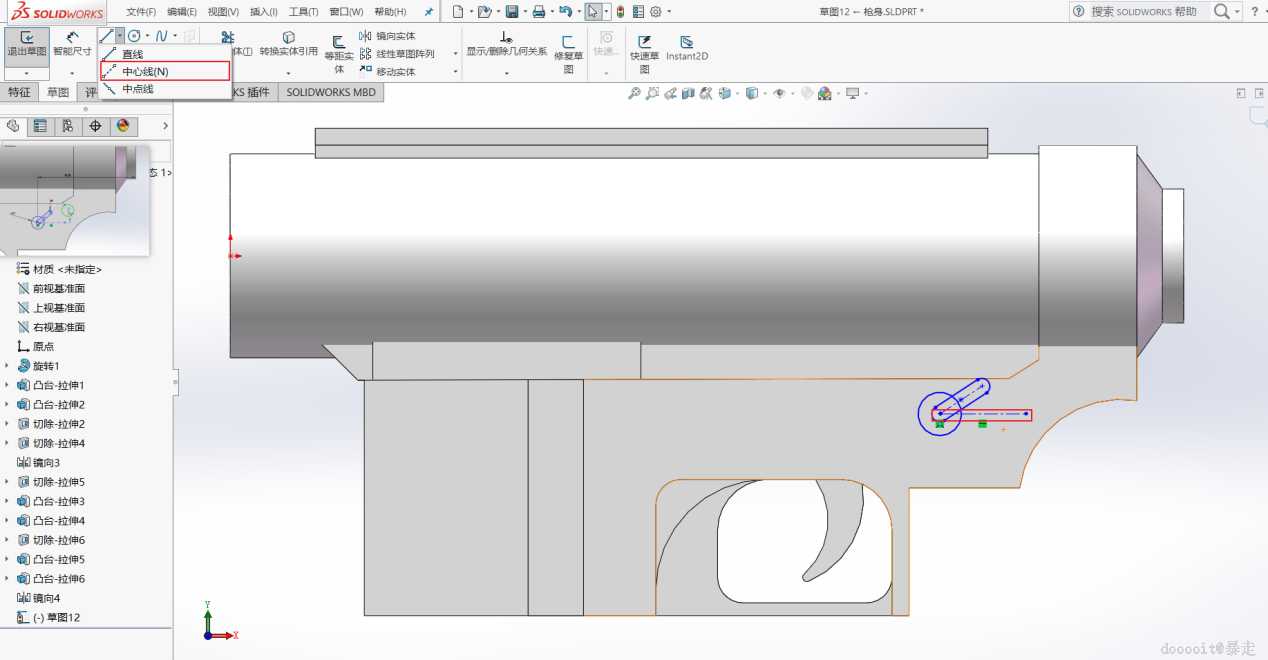
Task: Expand the 凸台-拉伸1 feature node
Action: click(x=8, y=386)
